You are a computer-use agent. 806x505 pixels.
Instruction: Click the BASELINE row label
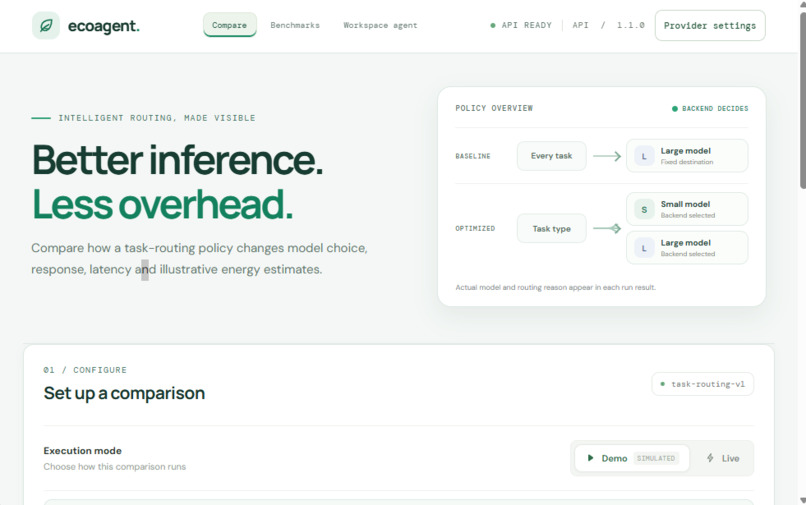473,156
